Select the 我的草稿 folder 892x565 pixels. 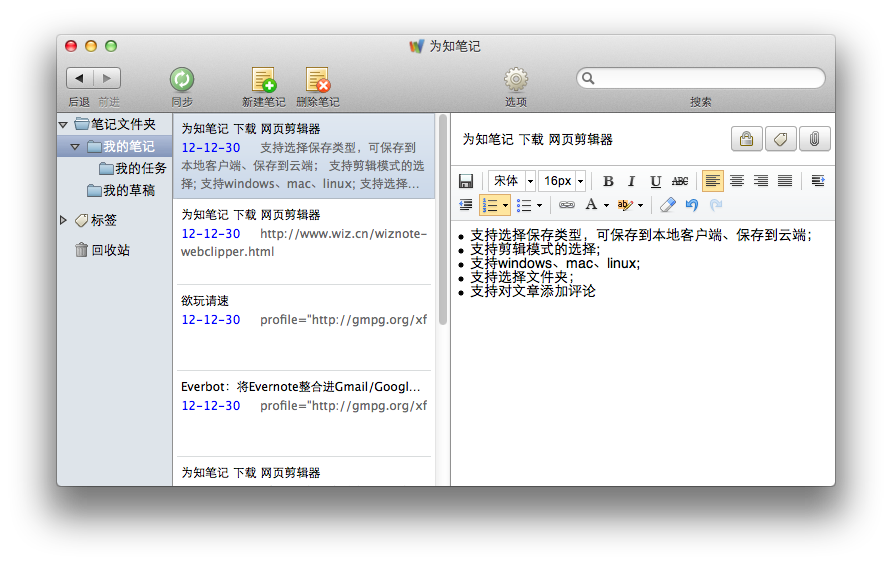tap(121, 191)
